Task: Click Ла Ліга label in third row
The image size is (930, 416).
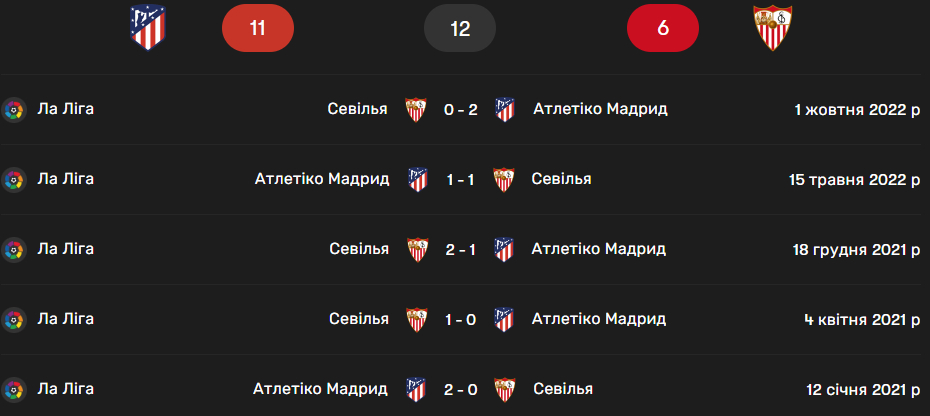Action: click(x=65, y=249)
